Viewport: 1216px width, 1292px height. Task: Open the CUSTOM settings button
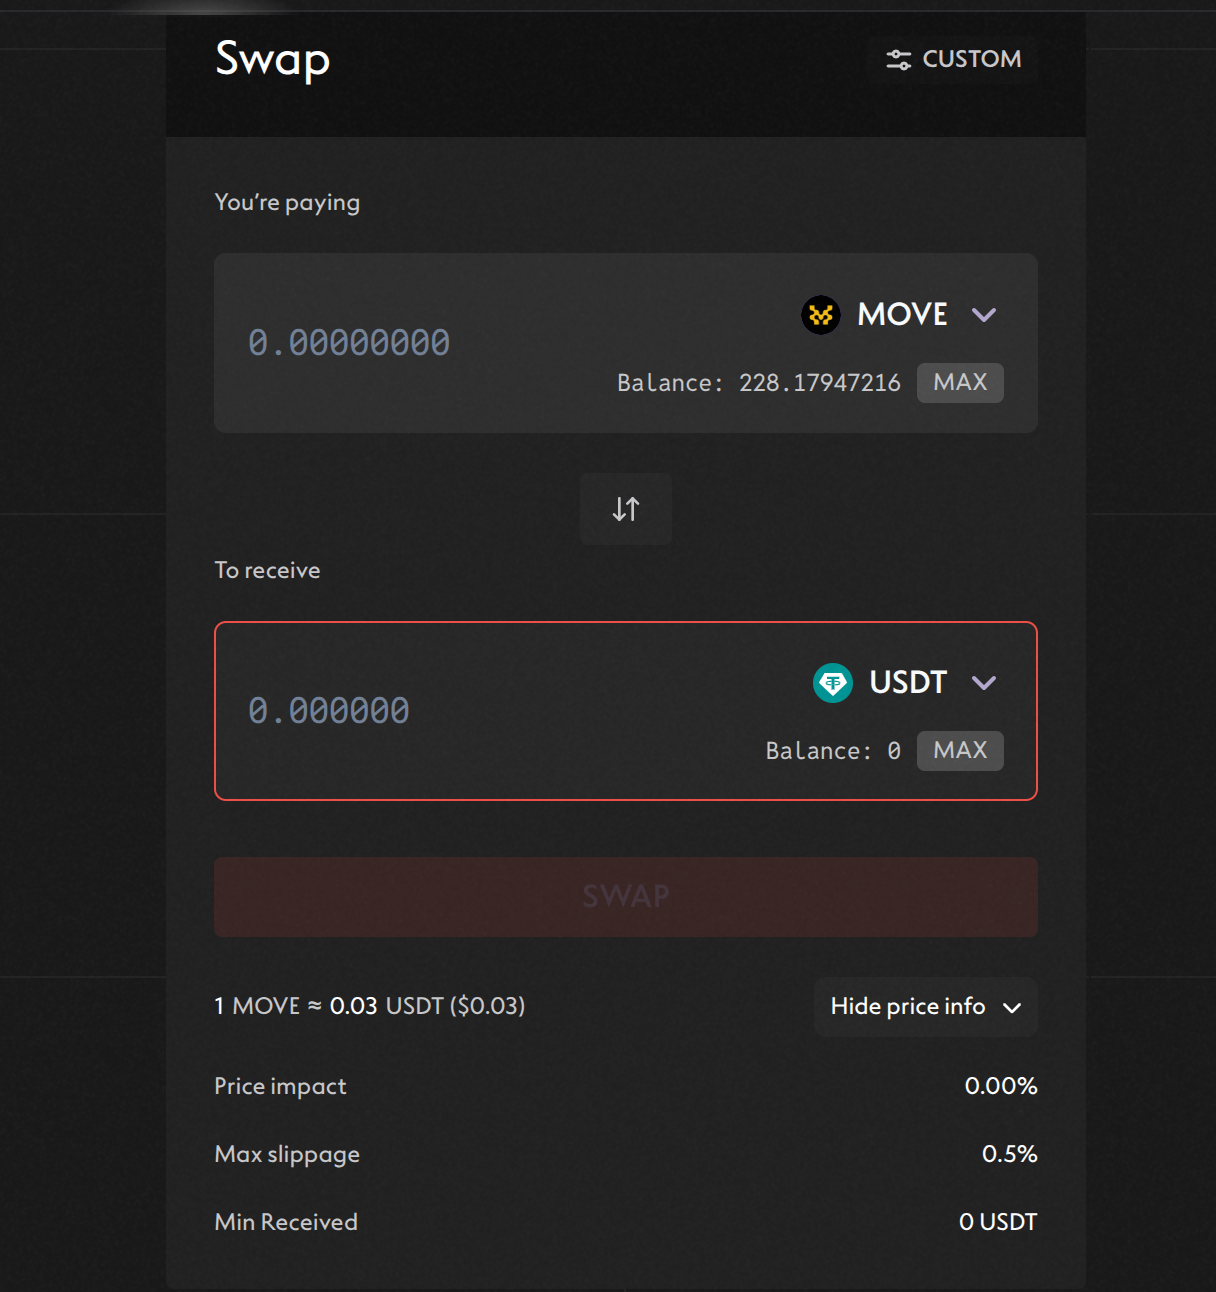click(x=954, y=60)
